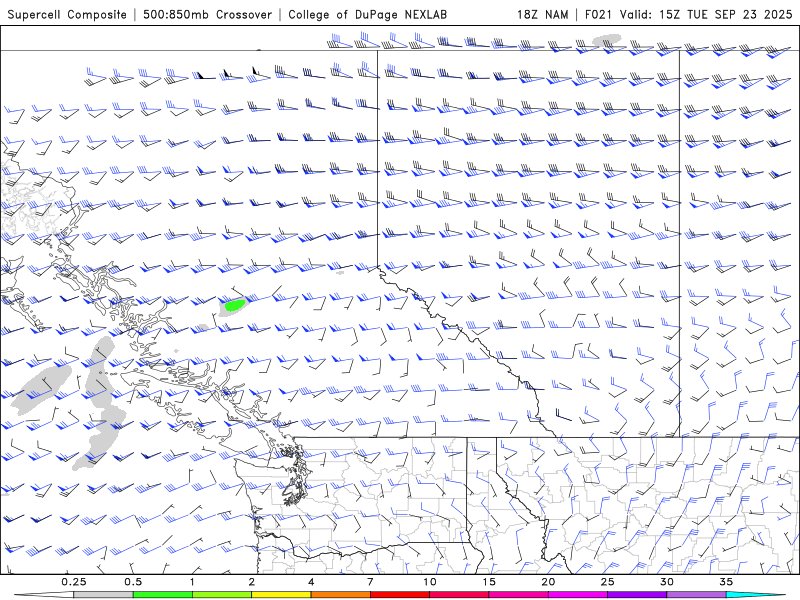Click the green supercell composite blob on the map
Screen dimensions: 800x600
[x=235, y=305]
